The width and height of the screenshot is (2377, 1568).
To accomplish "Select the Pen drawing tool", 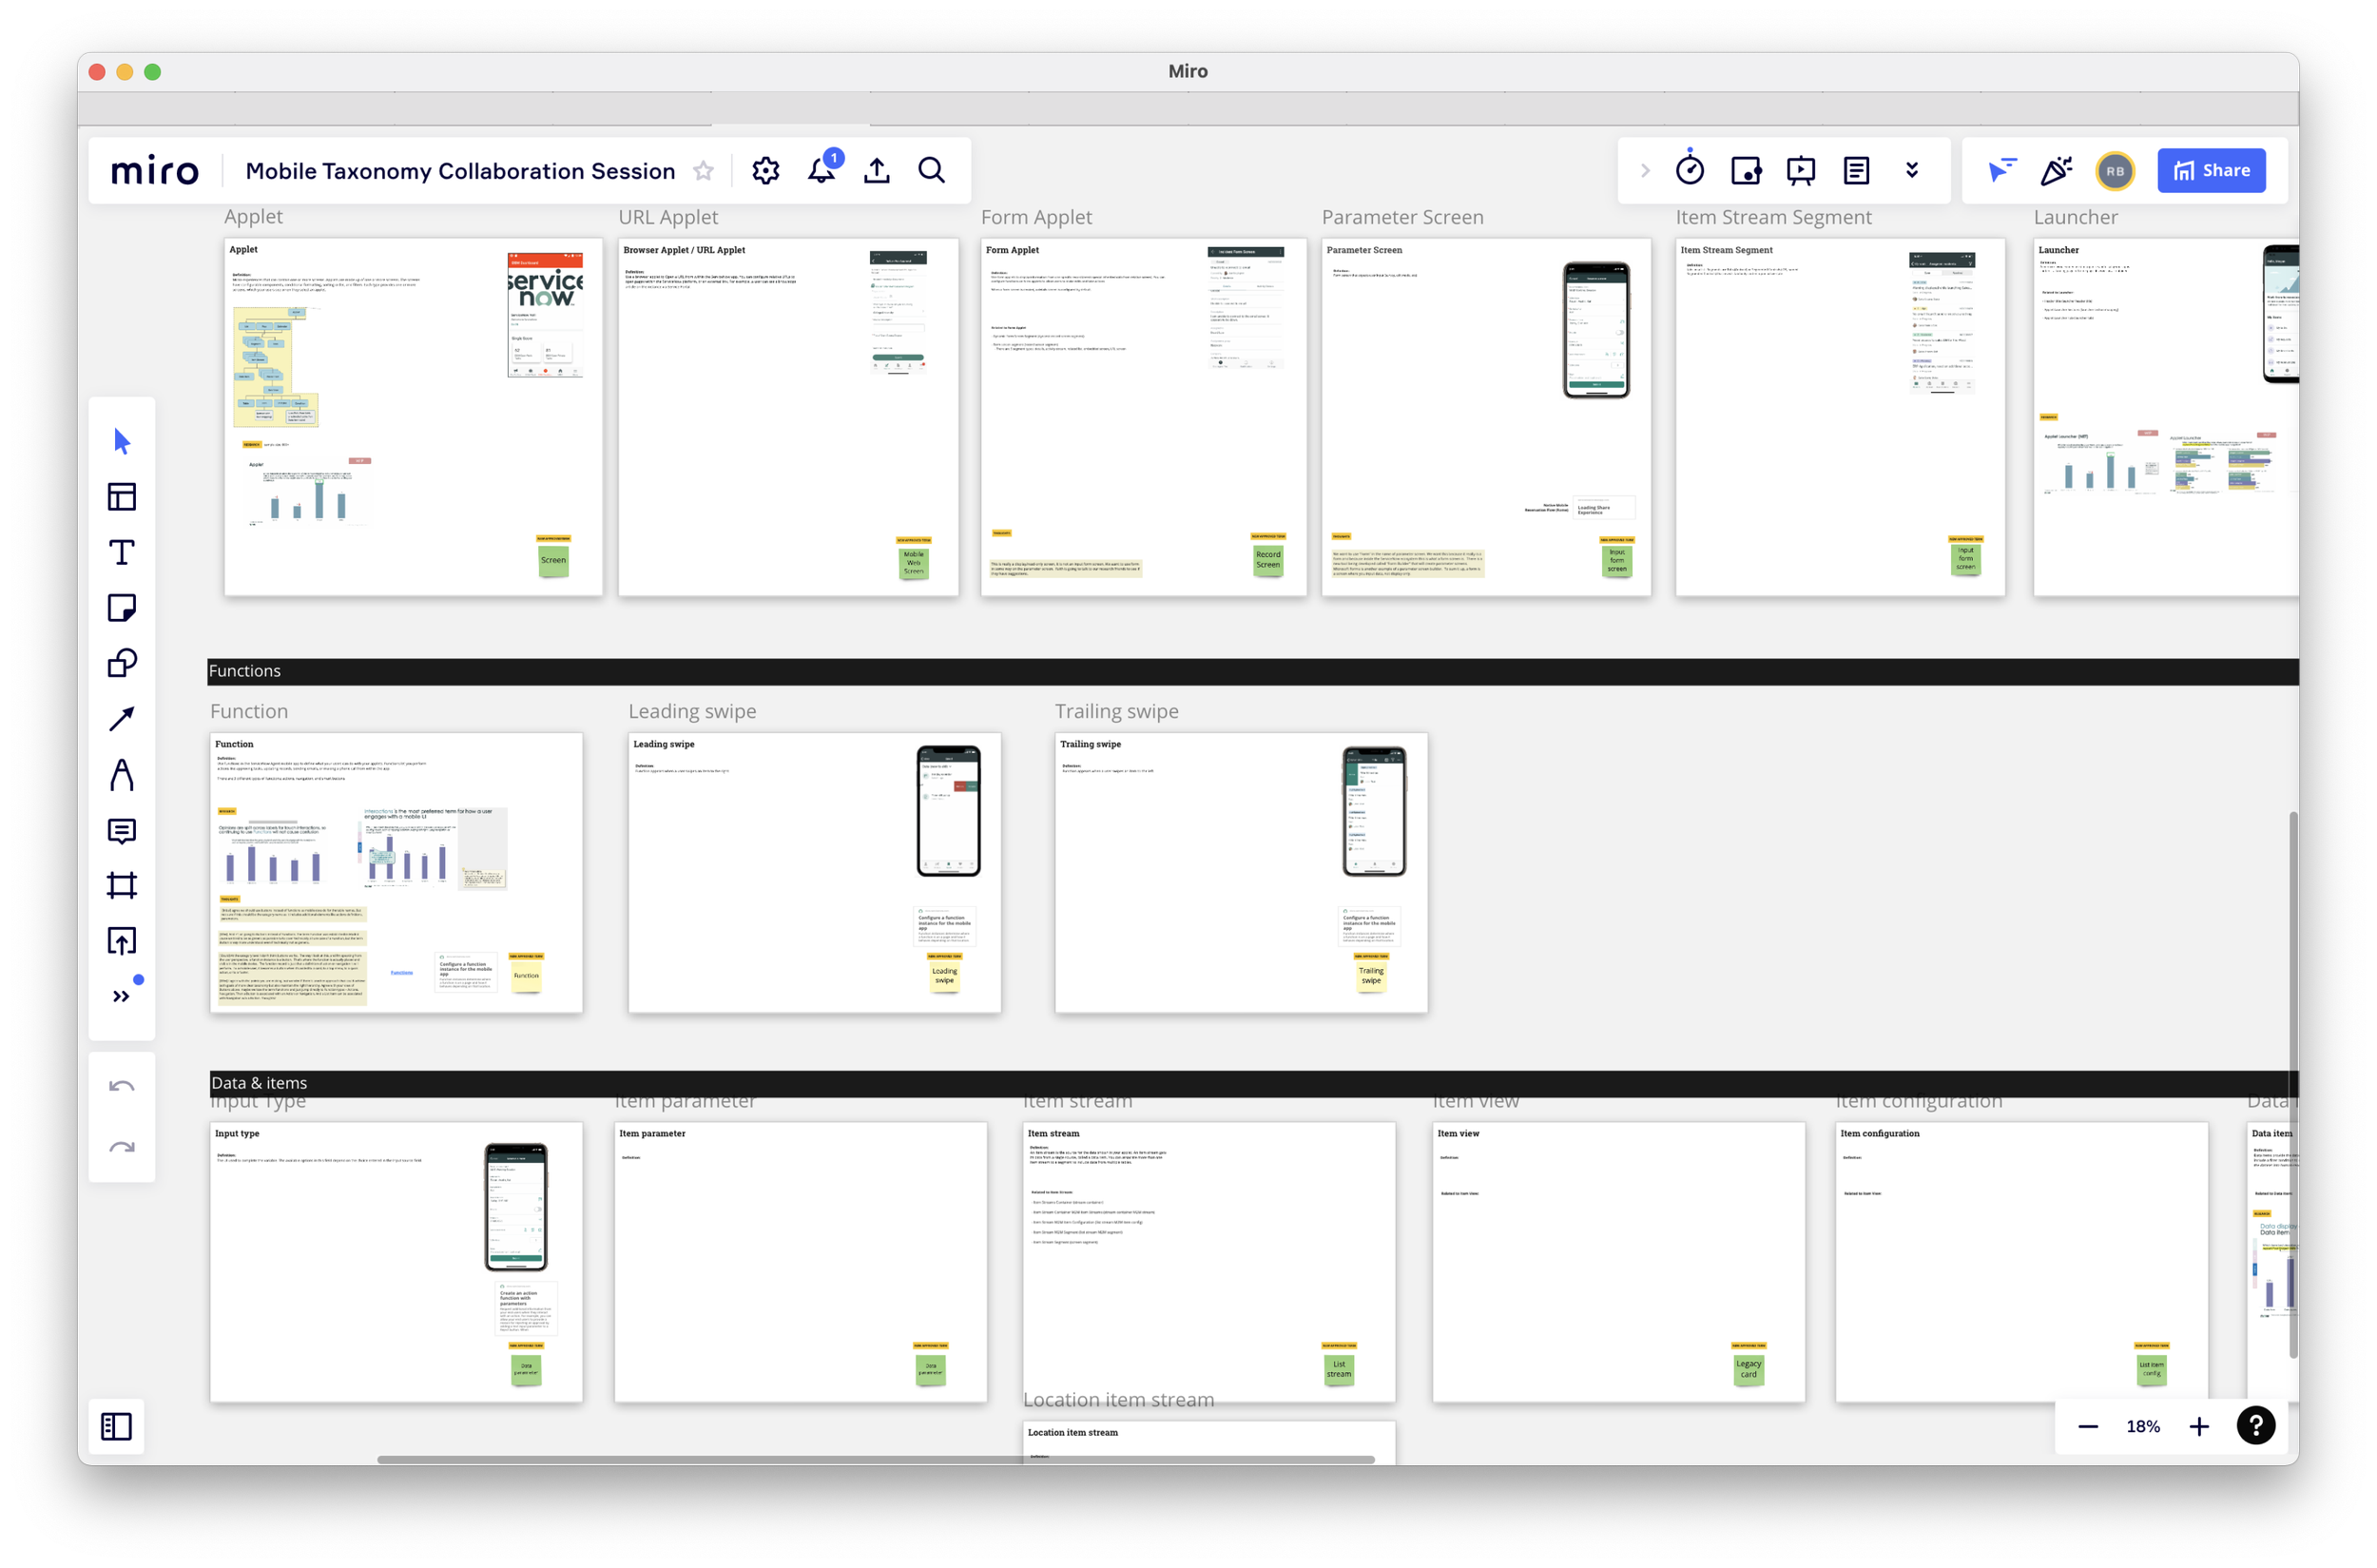I will 122,775.
